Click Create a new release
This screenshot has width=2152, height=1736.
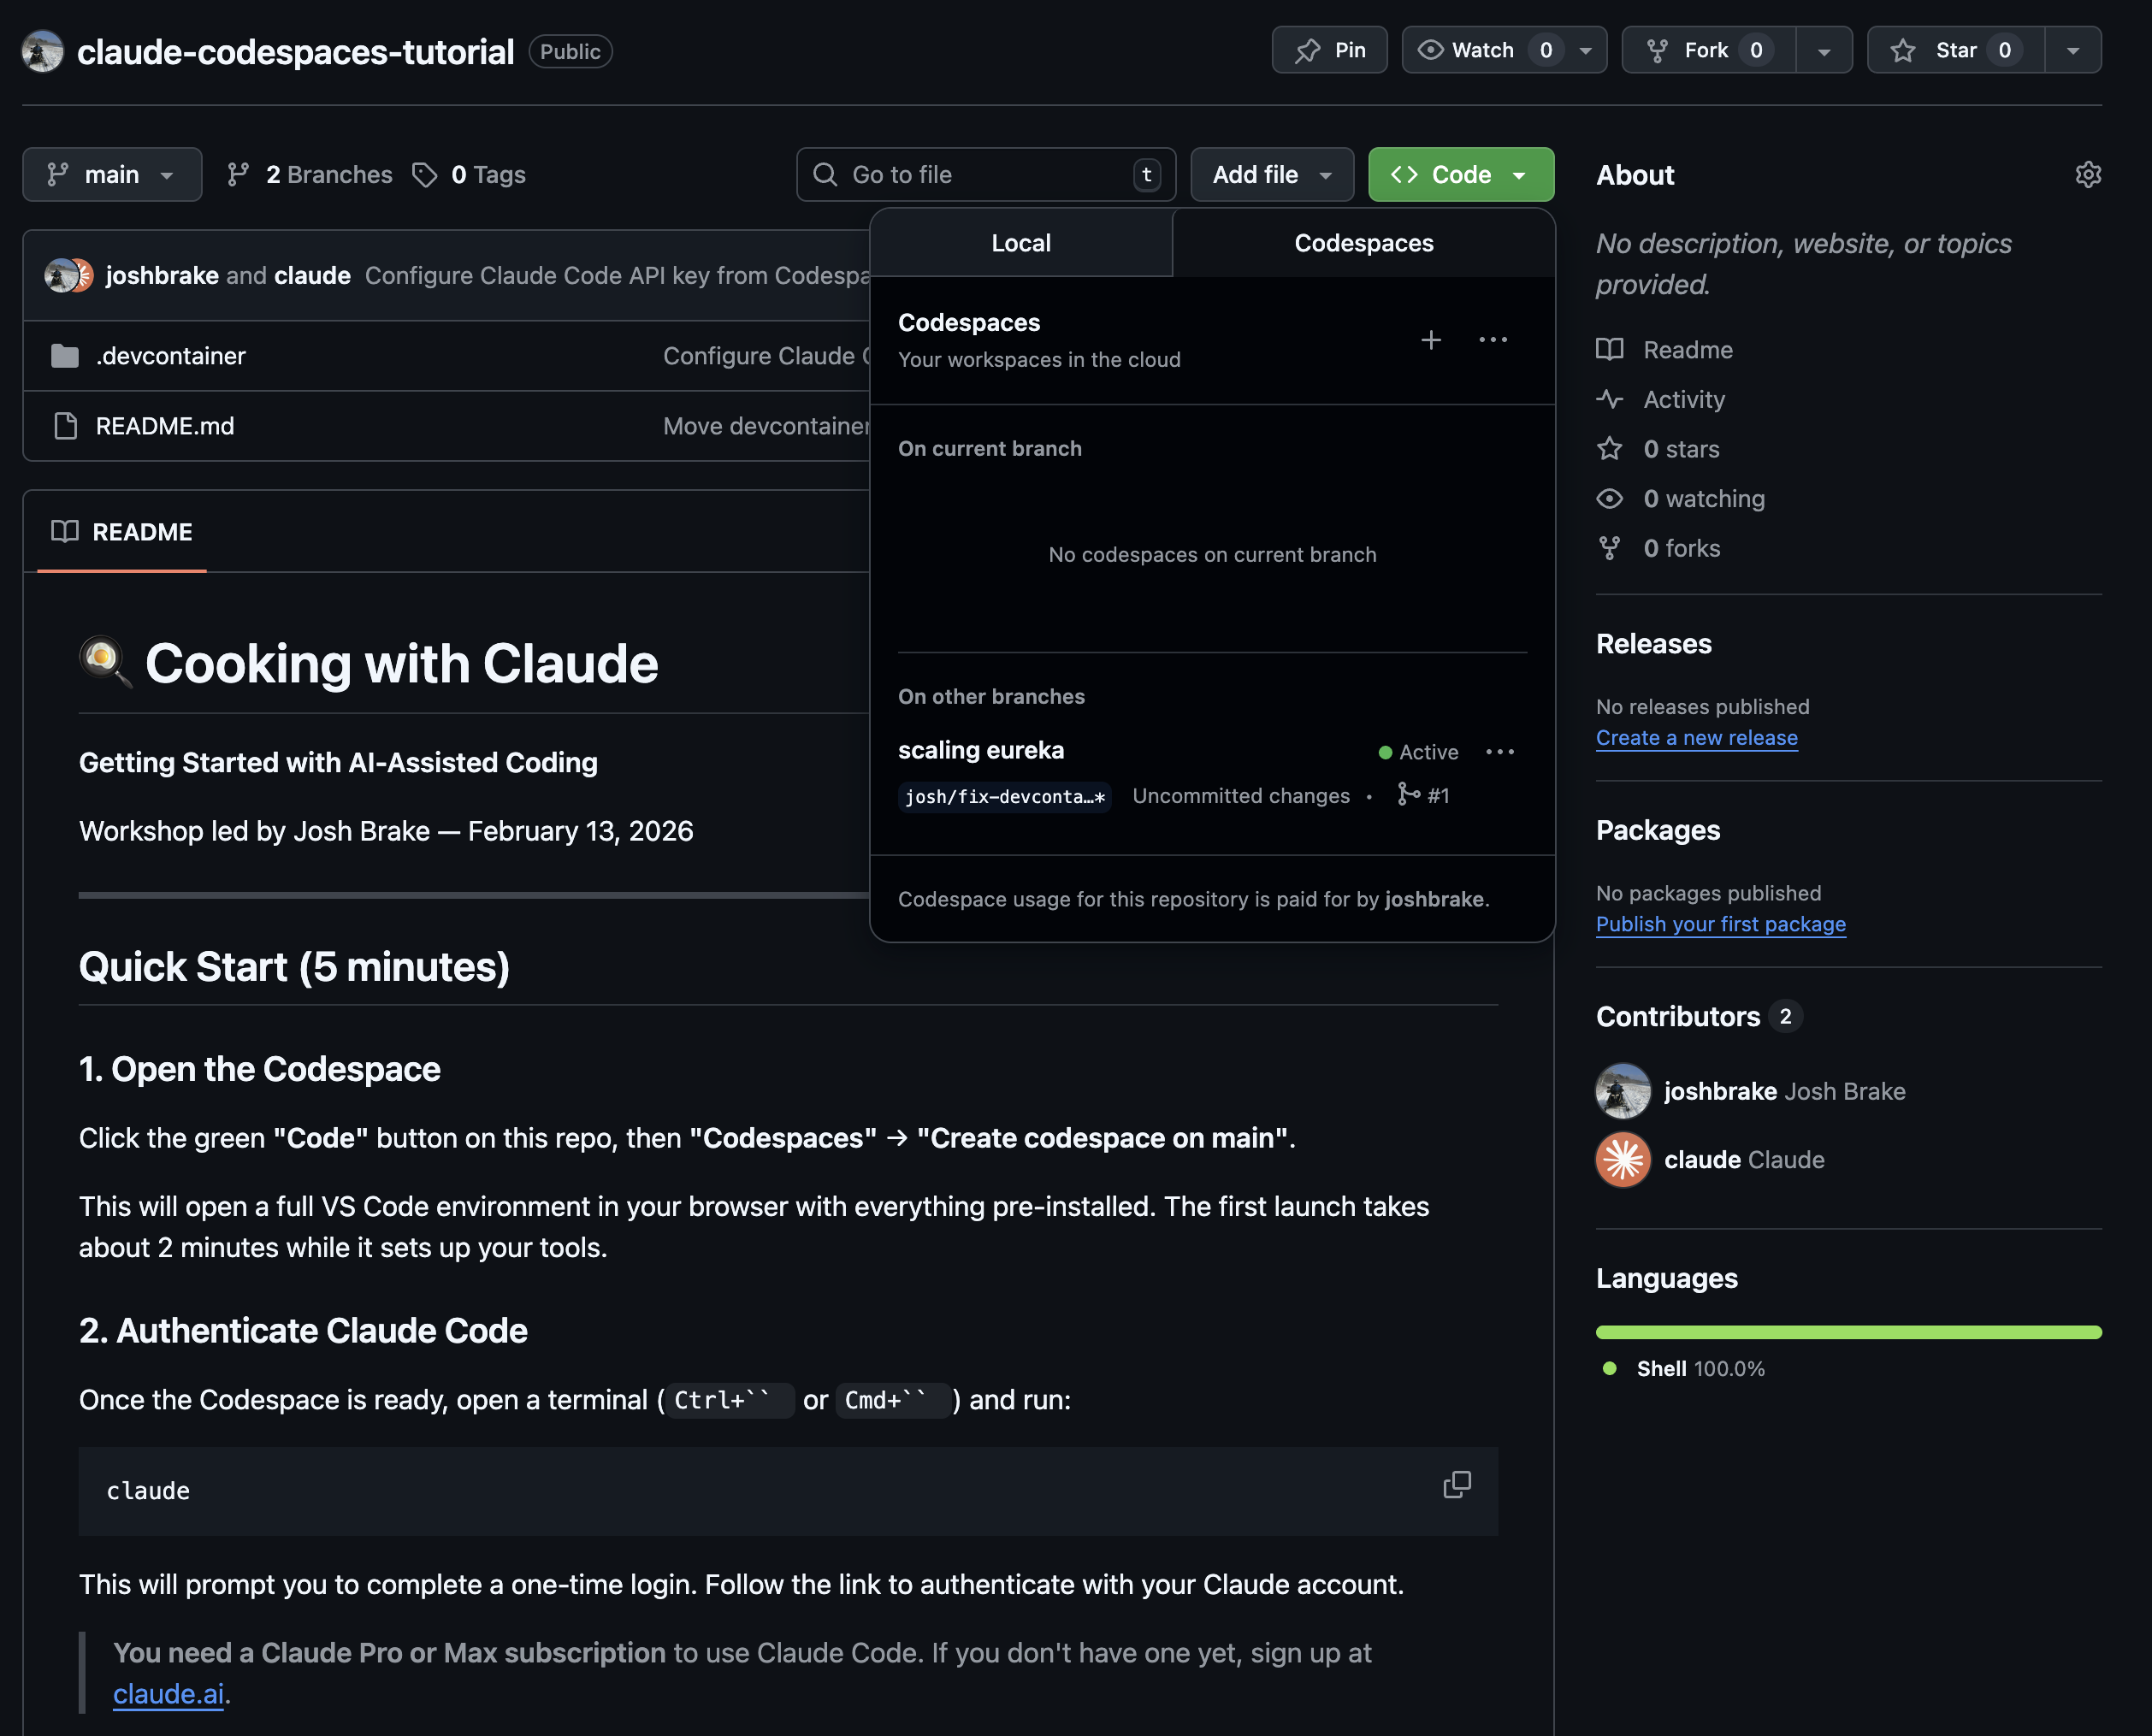[1697, 738]
